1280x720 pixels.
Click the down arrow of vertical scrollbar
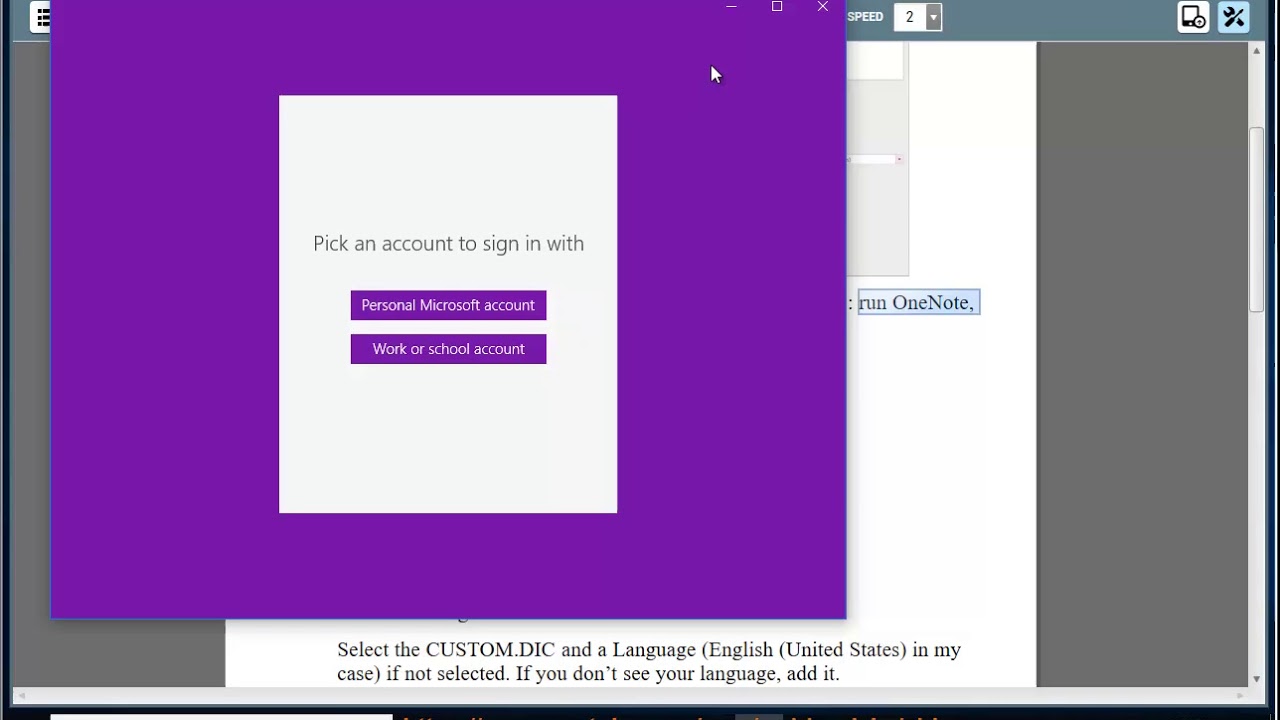click(1257, 680)
